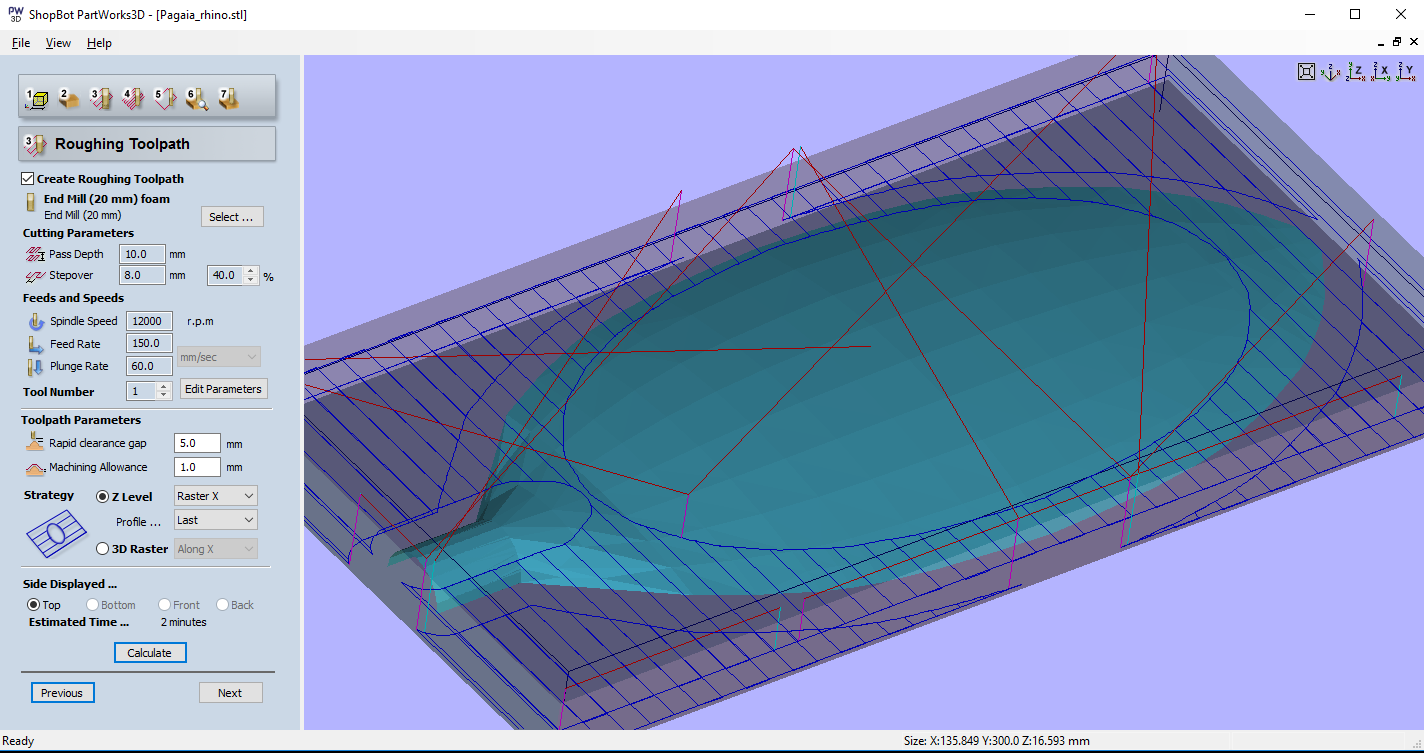The height and width of the screenshot is (753, 1424).
Task: Click the Stepover icon
Action: pyautogui.click(x=36, y=275)
